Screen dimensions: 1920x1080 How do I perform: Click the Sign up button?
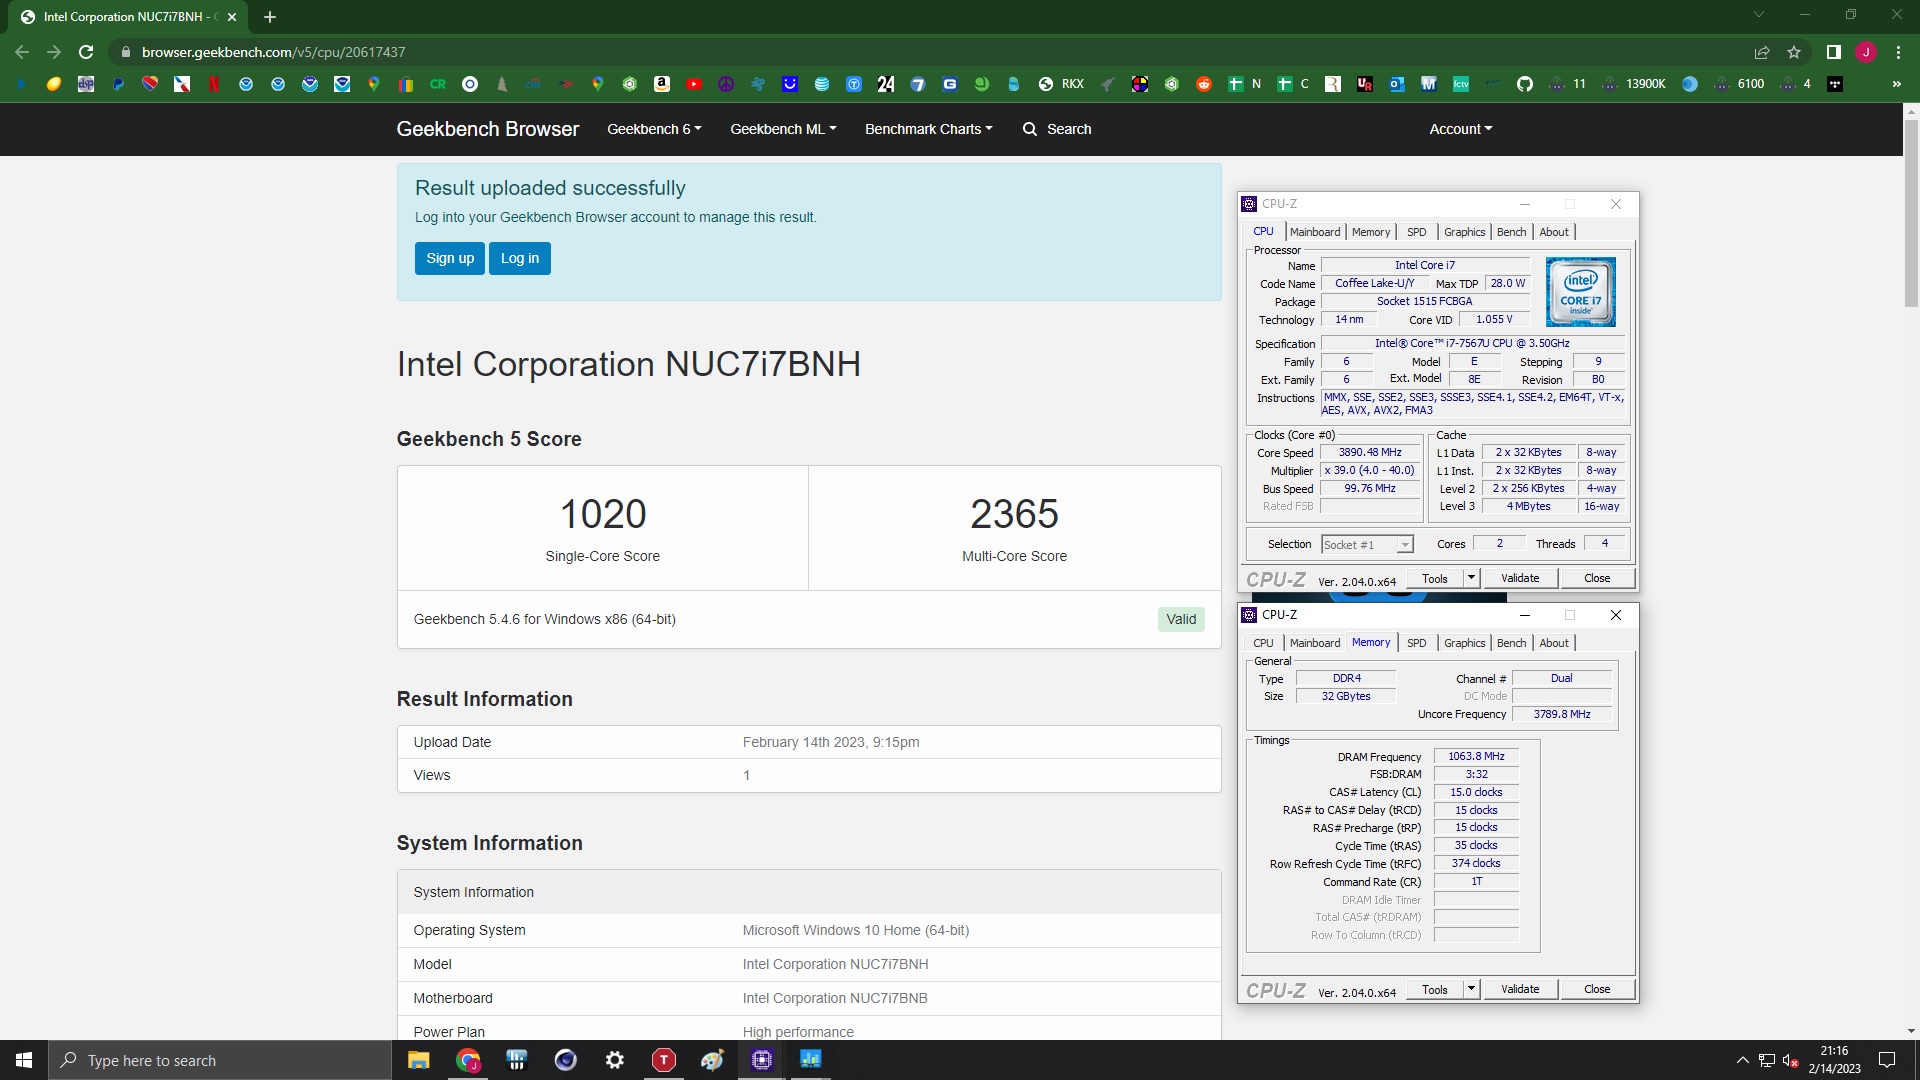coord(450,258)
